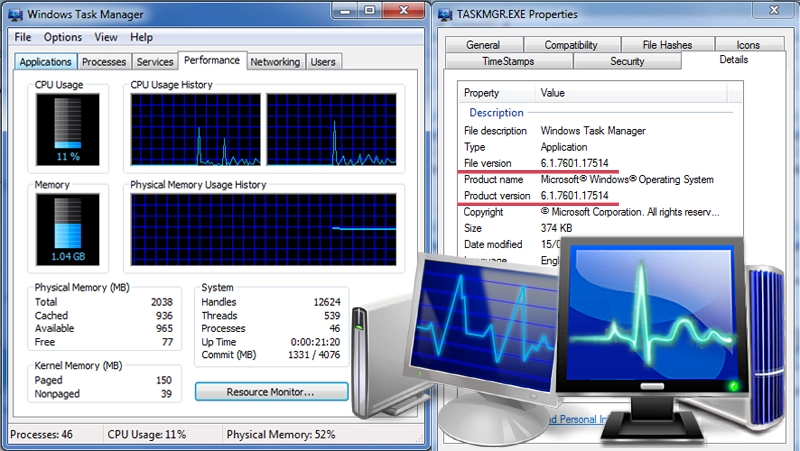Click the Up Time value 0:00:21:20
The image size is (800, 451).
click(315, 342)
